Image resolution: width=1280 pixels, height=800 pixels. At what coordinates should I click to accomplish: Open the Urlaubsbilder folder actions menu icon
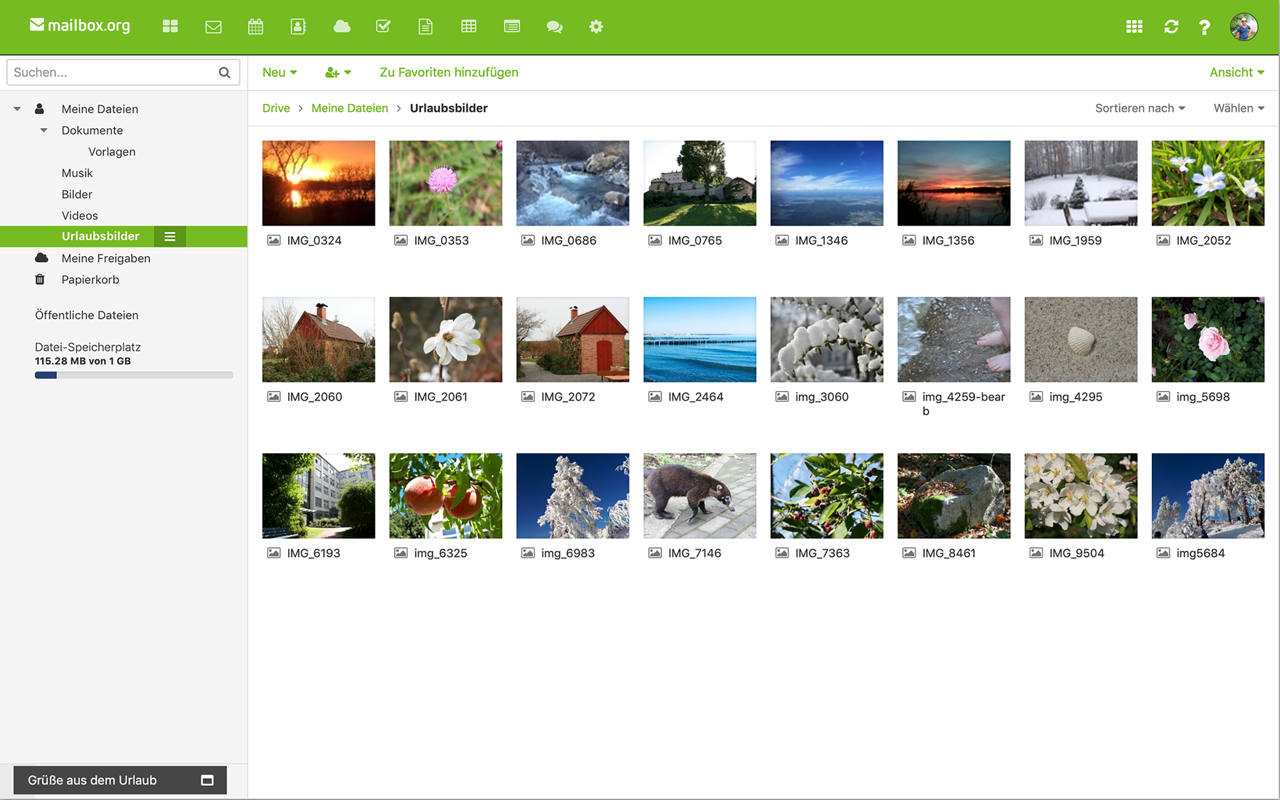(x=170, y=237)
